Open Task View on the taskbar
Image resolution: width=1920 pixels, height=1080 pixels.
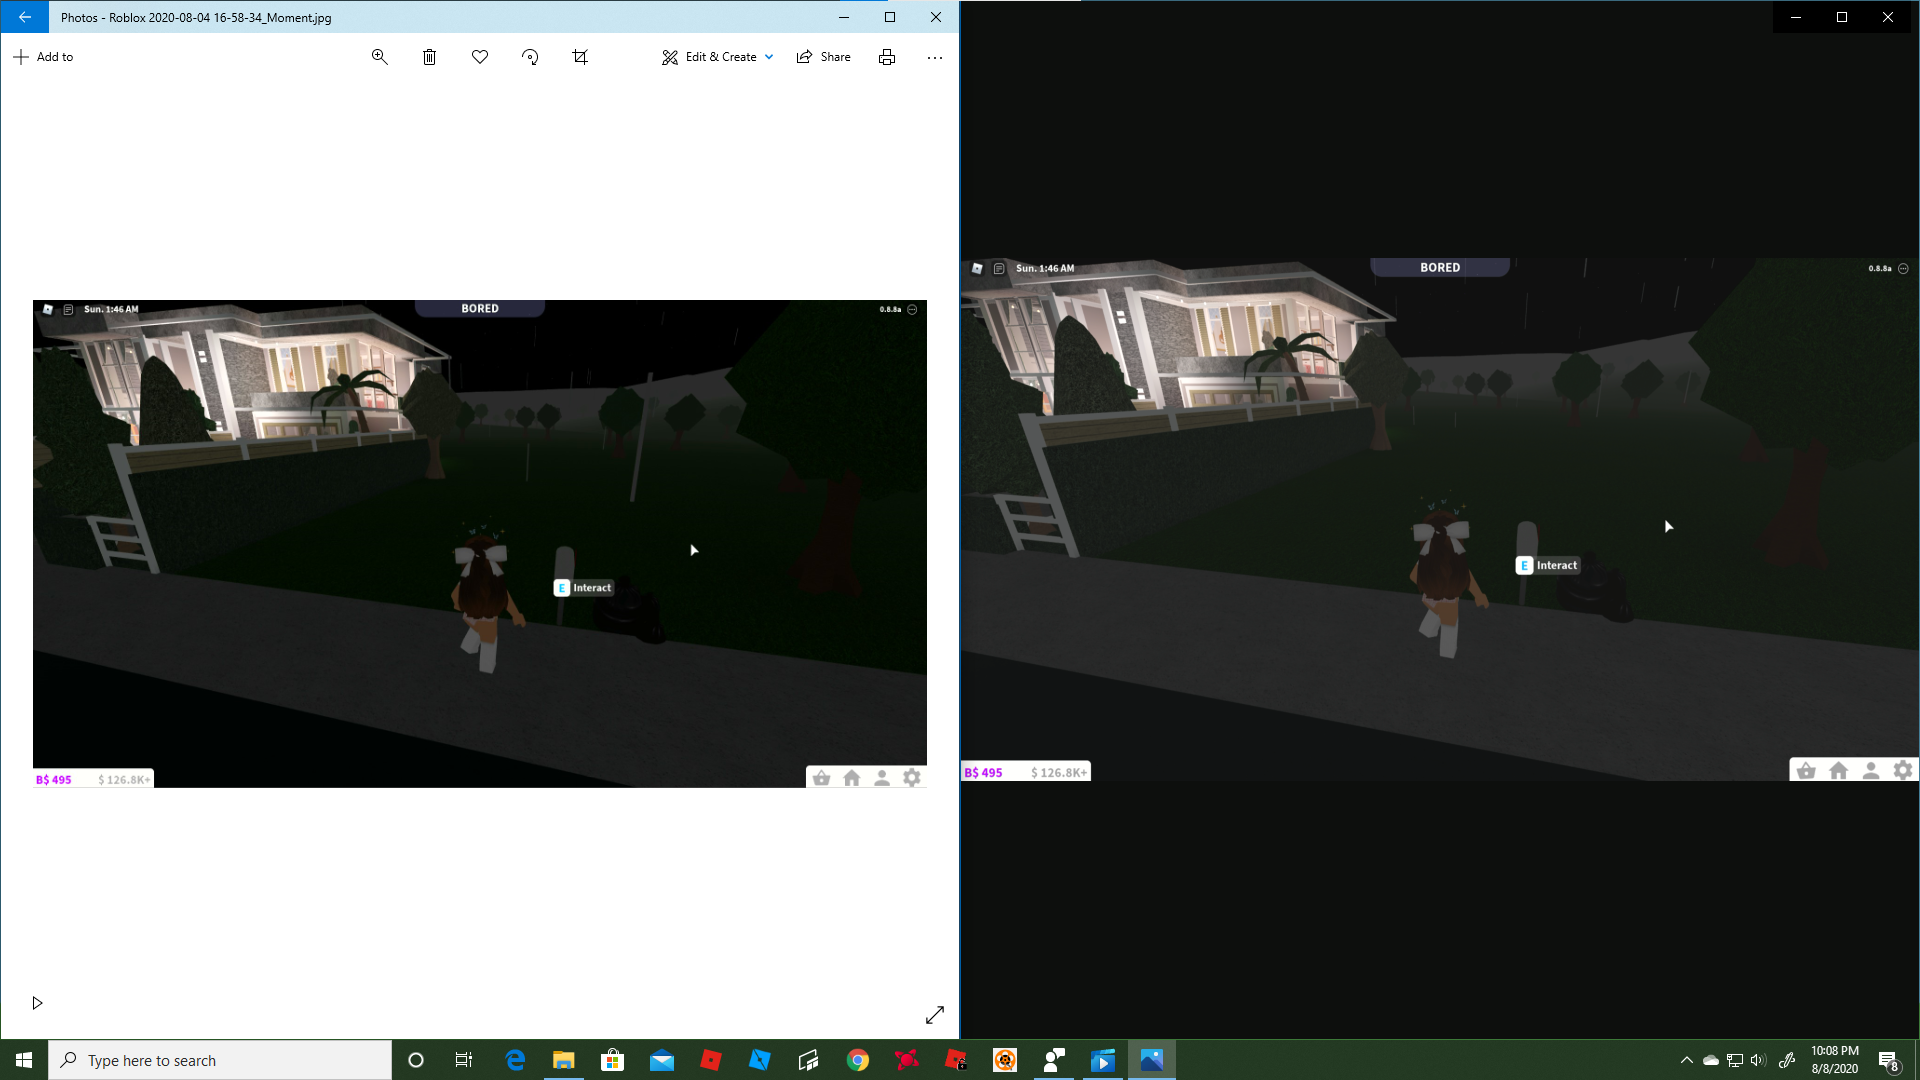point(464,1060)
